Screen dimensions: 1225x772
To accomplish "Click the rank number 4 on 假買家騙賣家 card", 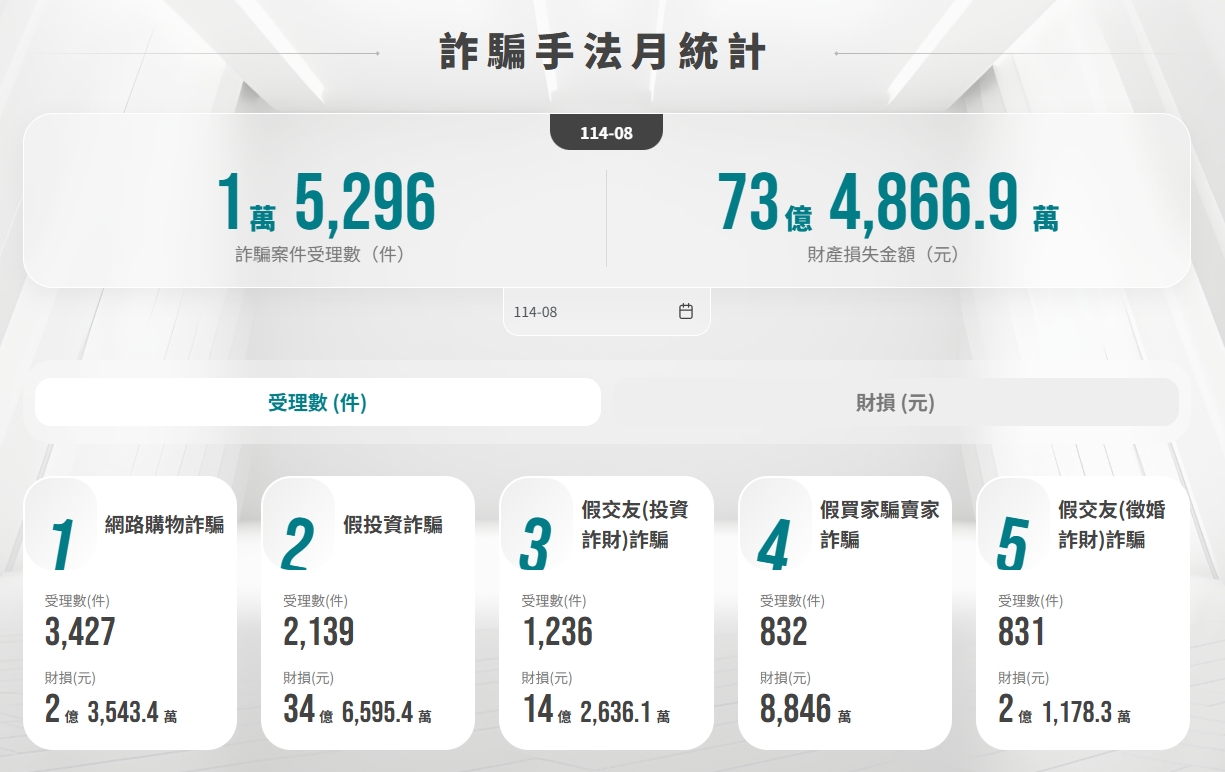I will [774, 546].
